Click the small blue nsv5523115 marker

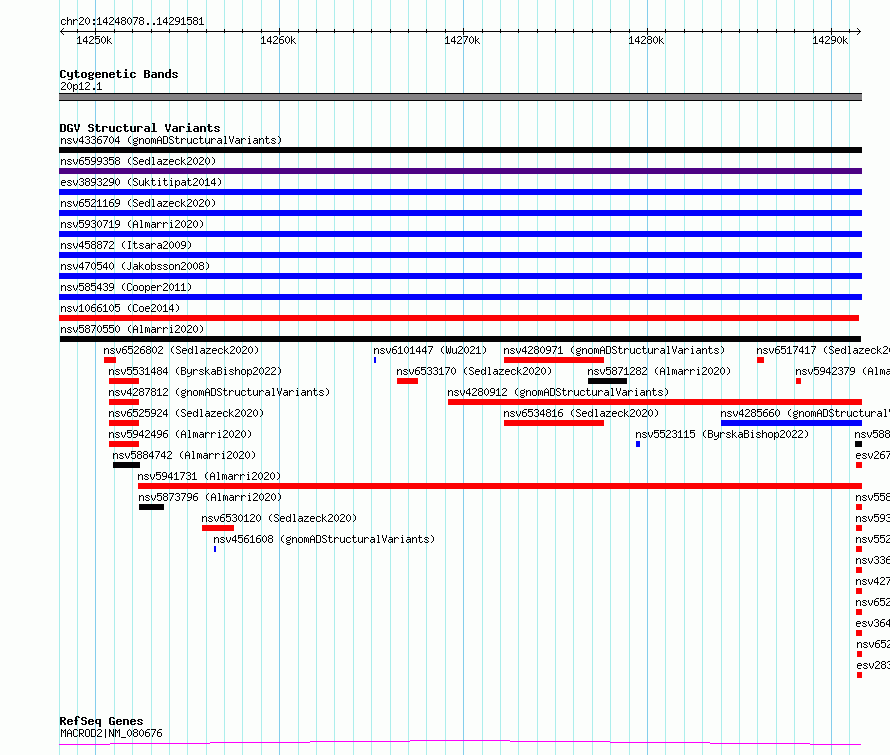pos(638,444)
